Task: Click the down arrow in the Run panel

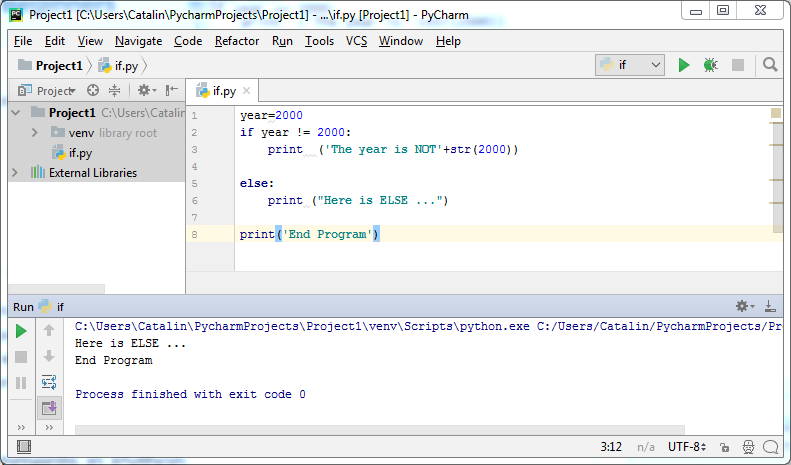Action: pos(49,356)
